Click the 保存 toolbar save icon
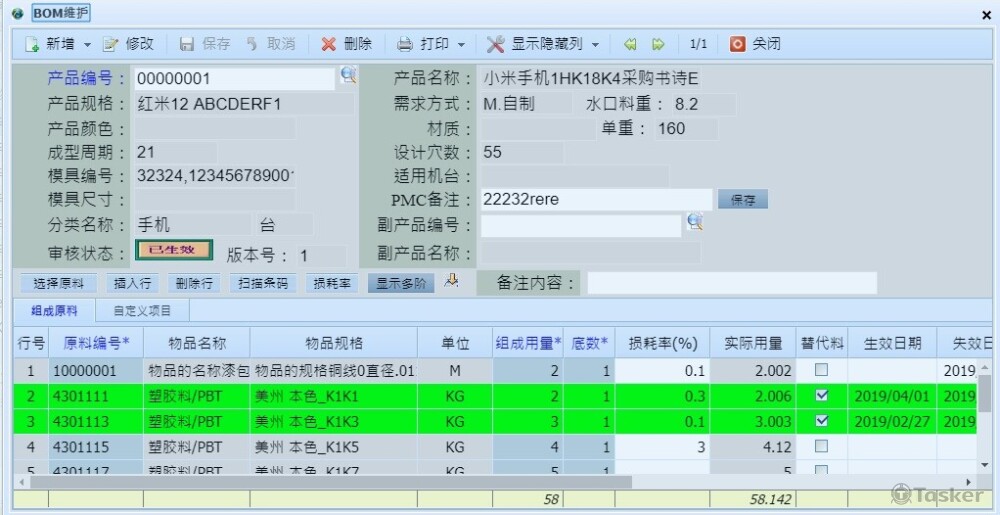Screen dimensions: 1000x515 pyautogui.click(x=187, y=44)
